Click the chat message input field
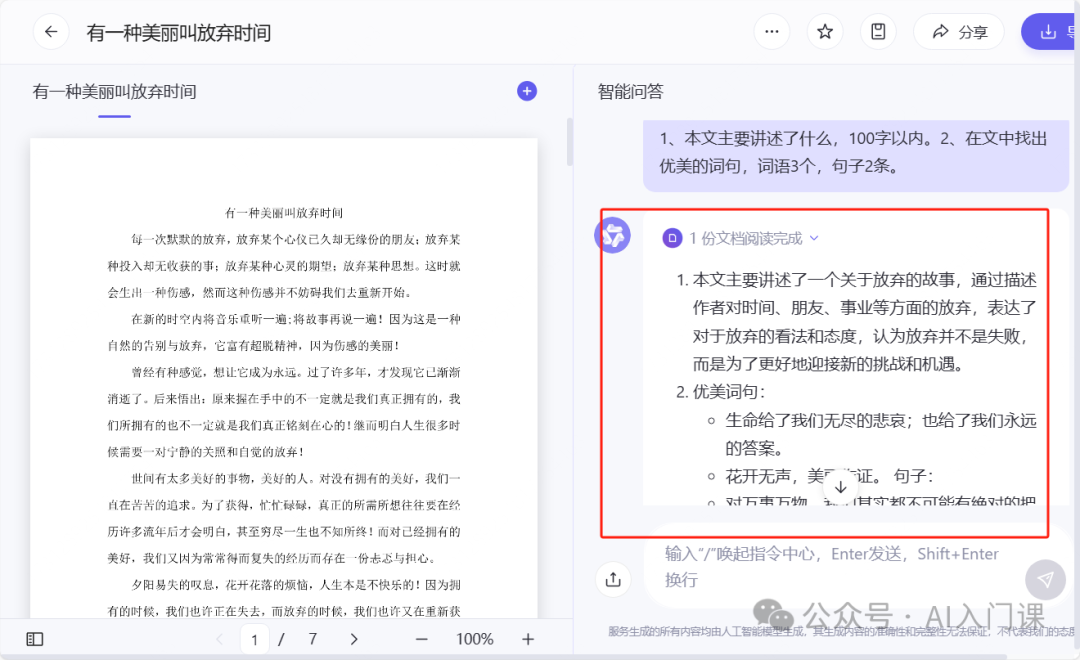 point(830,566)
